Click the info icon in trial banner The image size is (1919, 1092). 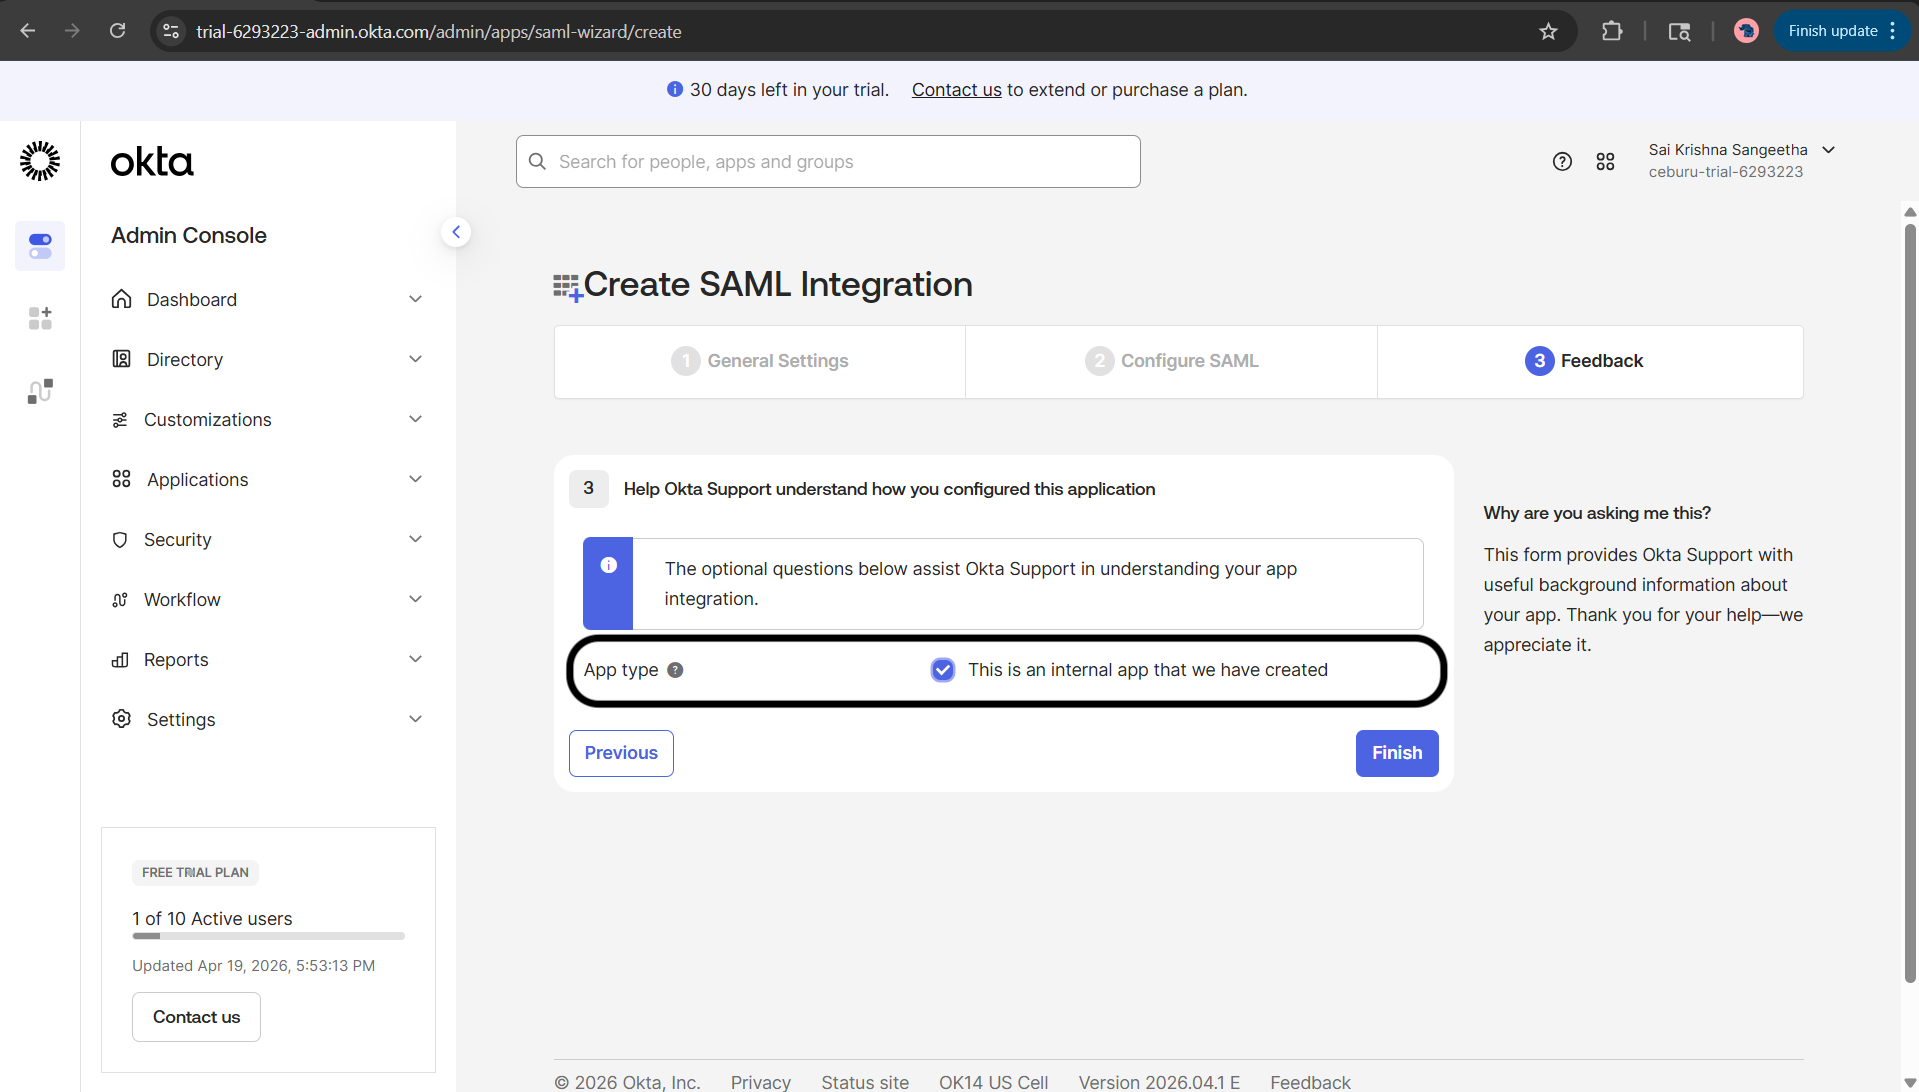675,89
